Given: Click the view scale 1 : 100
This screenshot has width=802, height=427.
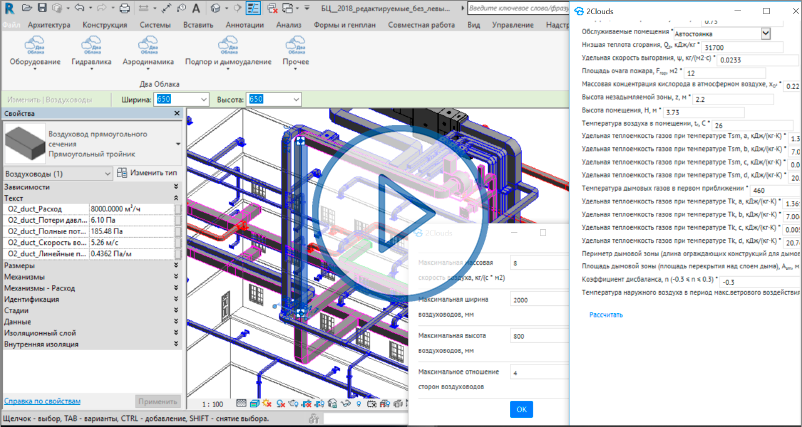Looking at the screenshot, I should (212, 404).
